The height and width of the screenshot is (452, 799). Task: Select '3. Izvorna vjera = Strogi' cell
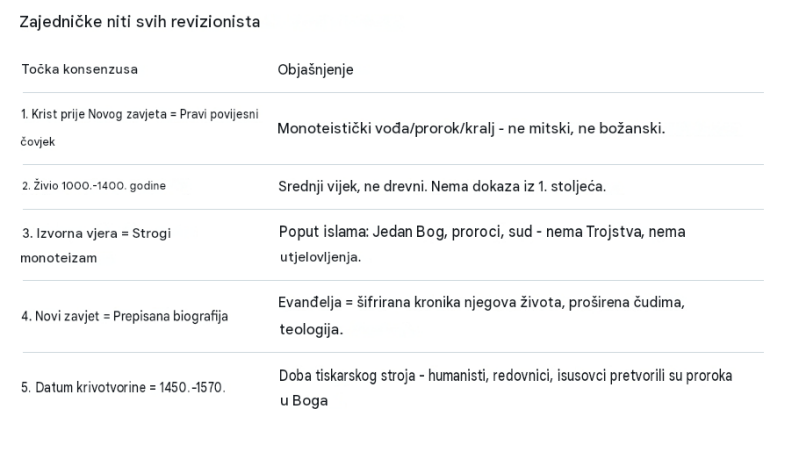[x=96, y=233]
